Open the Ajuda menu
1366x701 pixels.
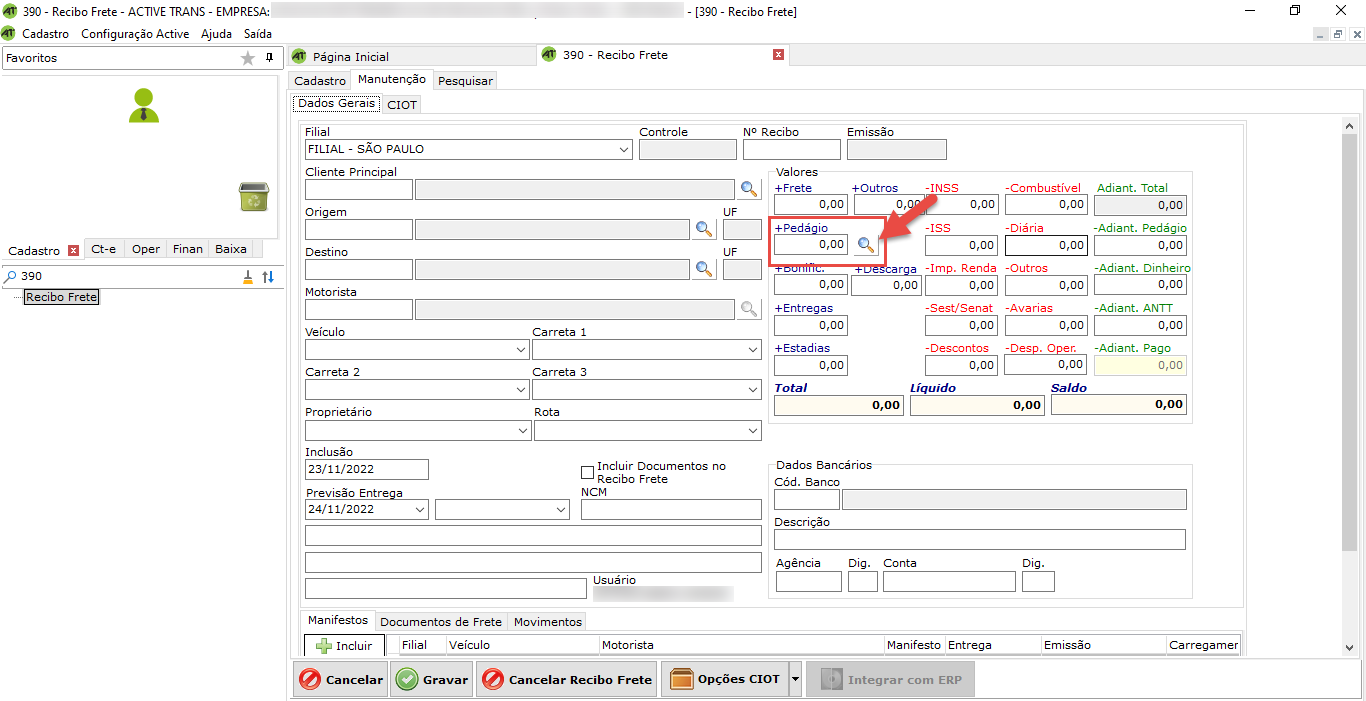point(216,33)
